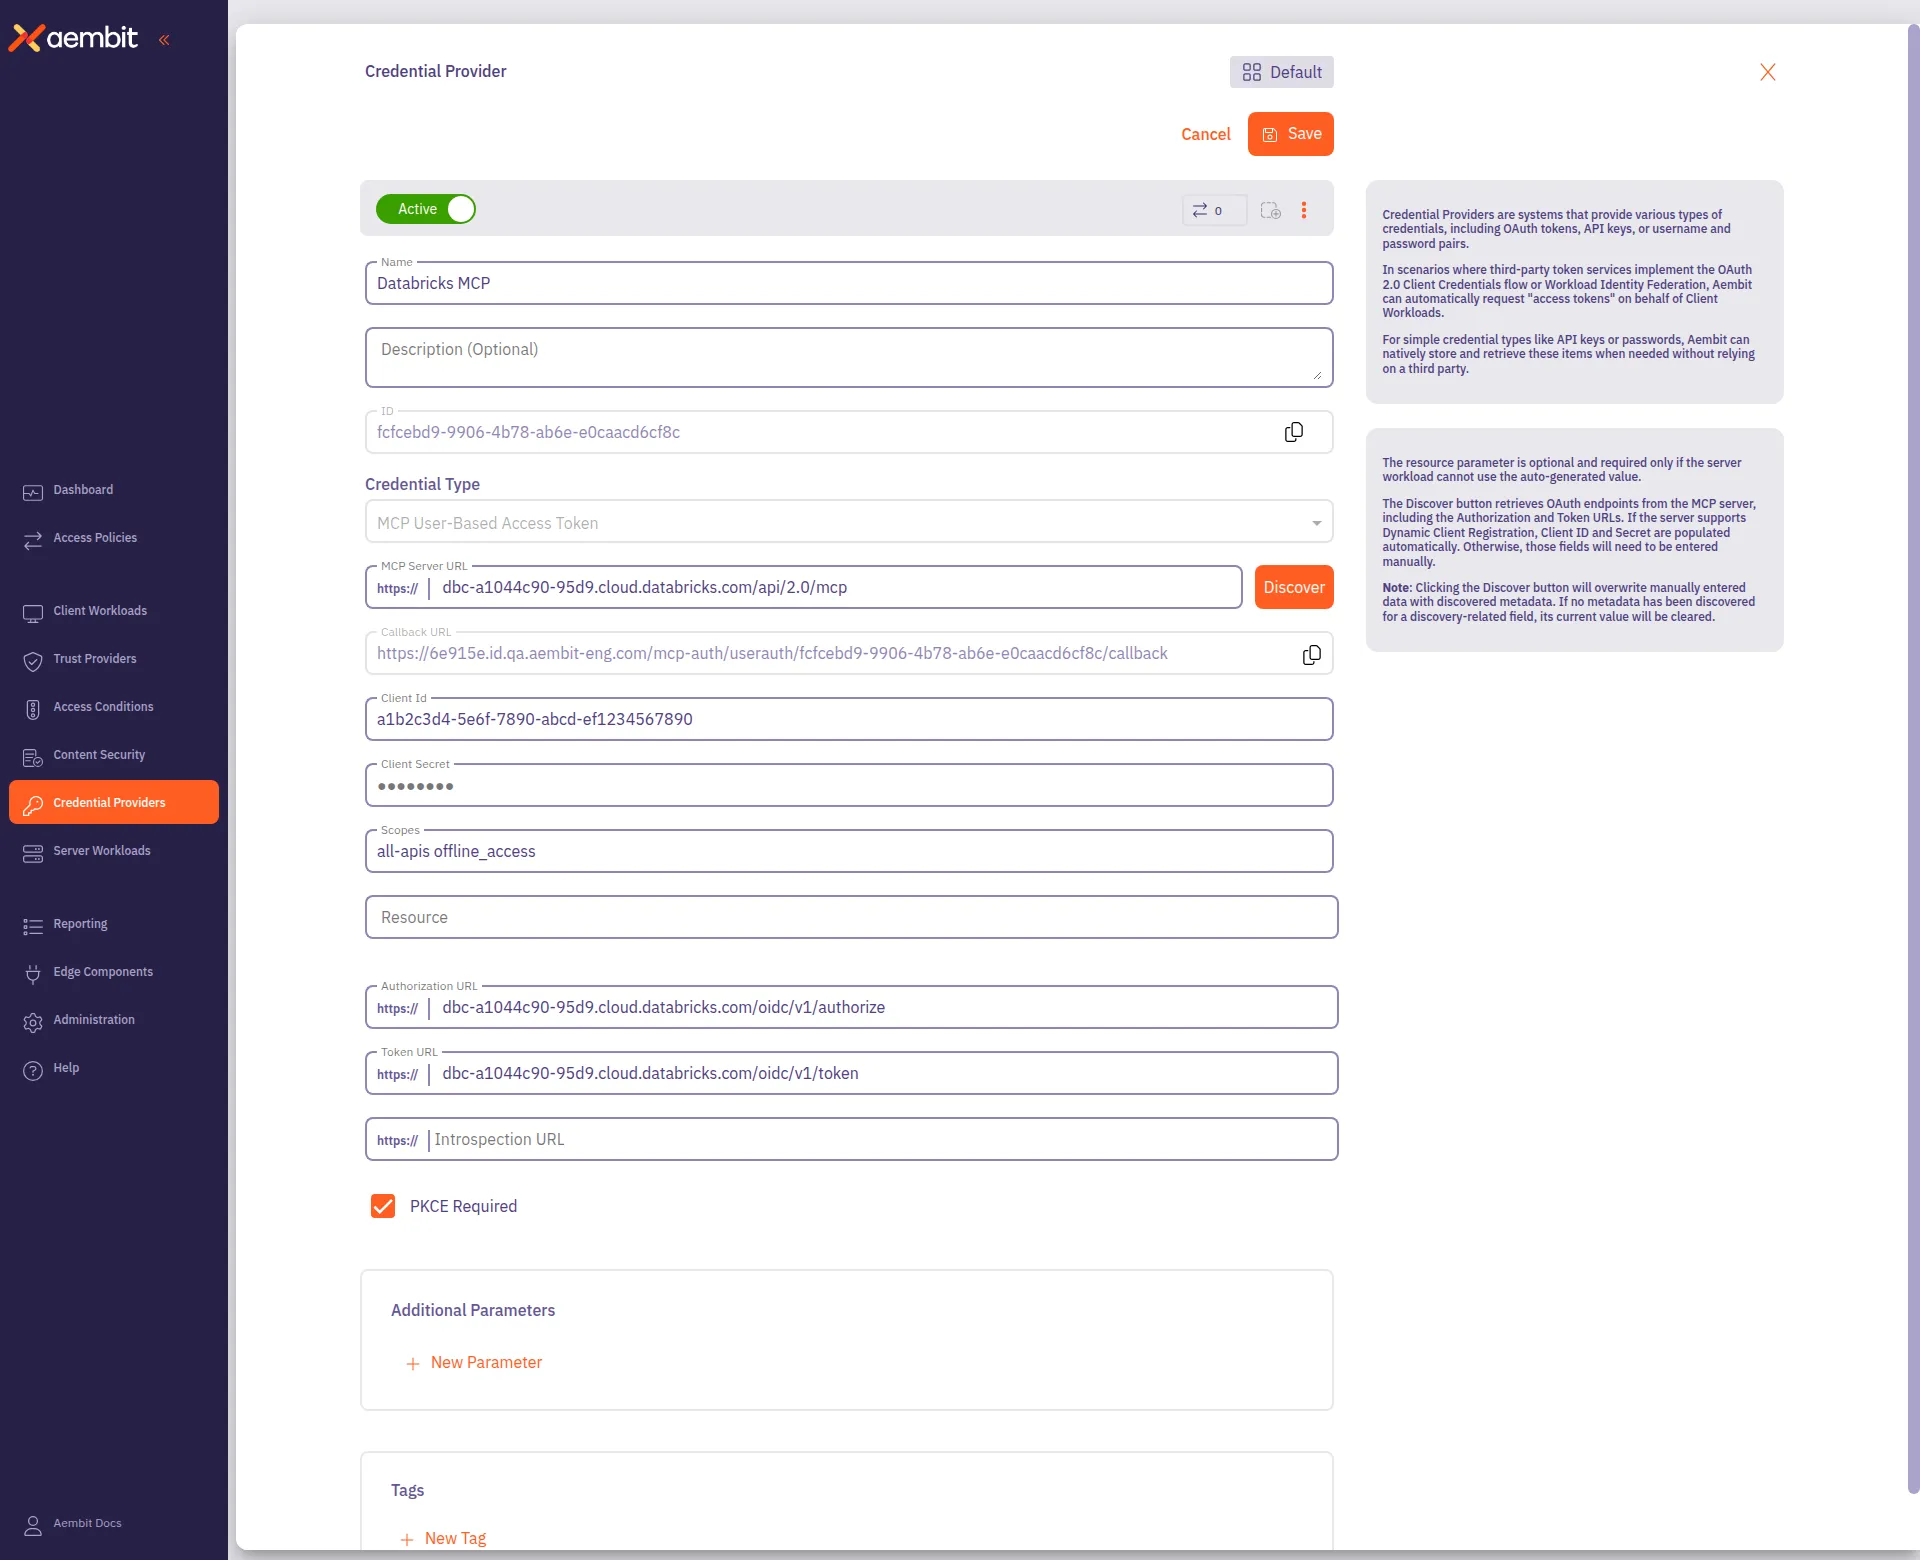Open the Default resource set selector
Screen dimensions: 1920x1560
[1281, 72]
